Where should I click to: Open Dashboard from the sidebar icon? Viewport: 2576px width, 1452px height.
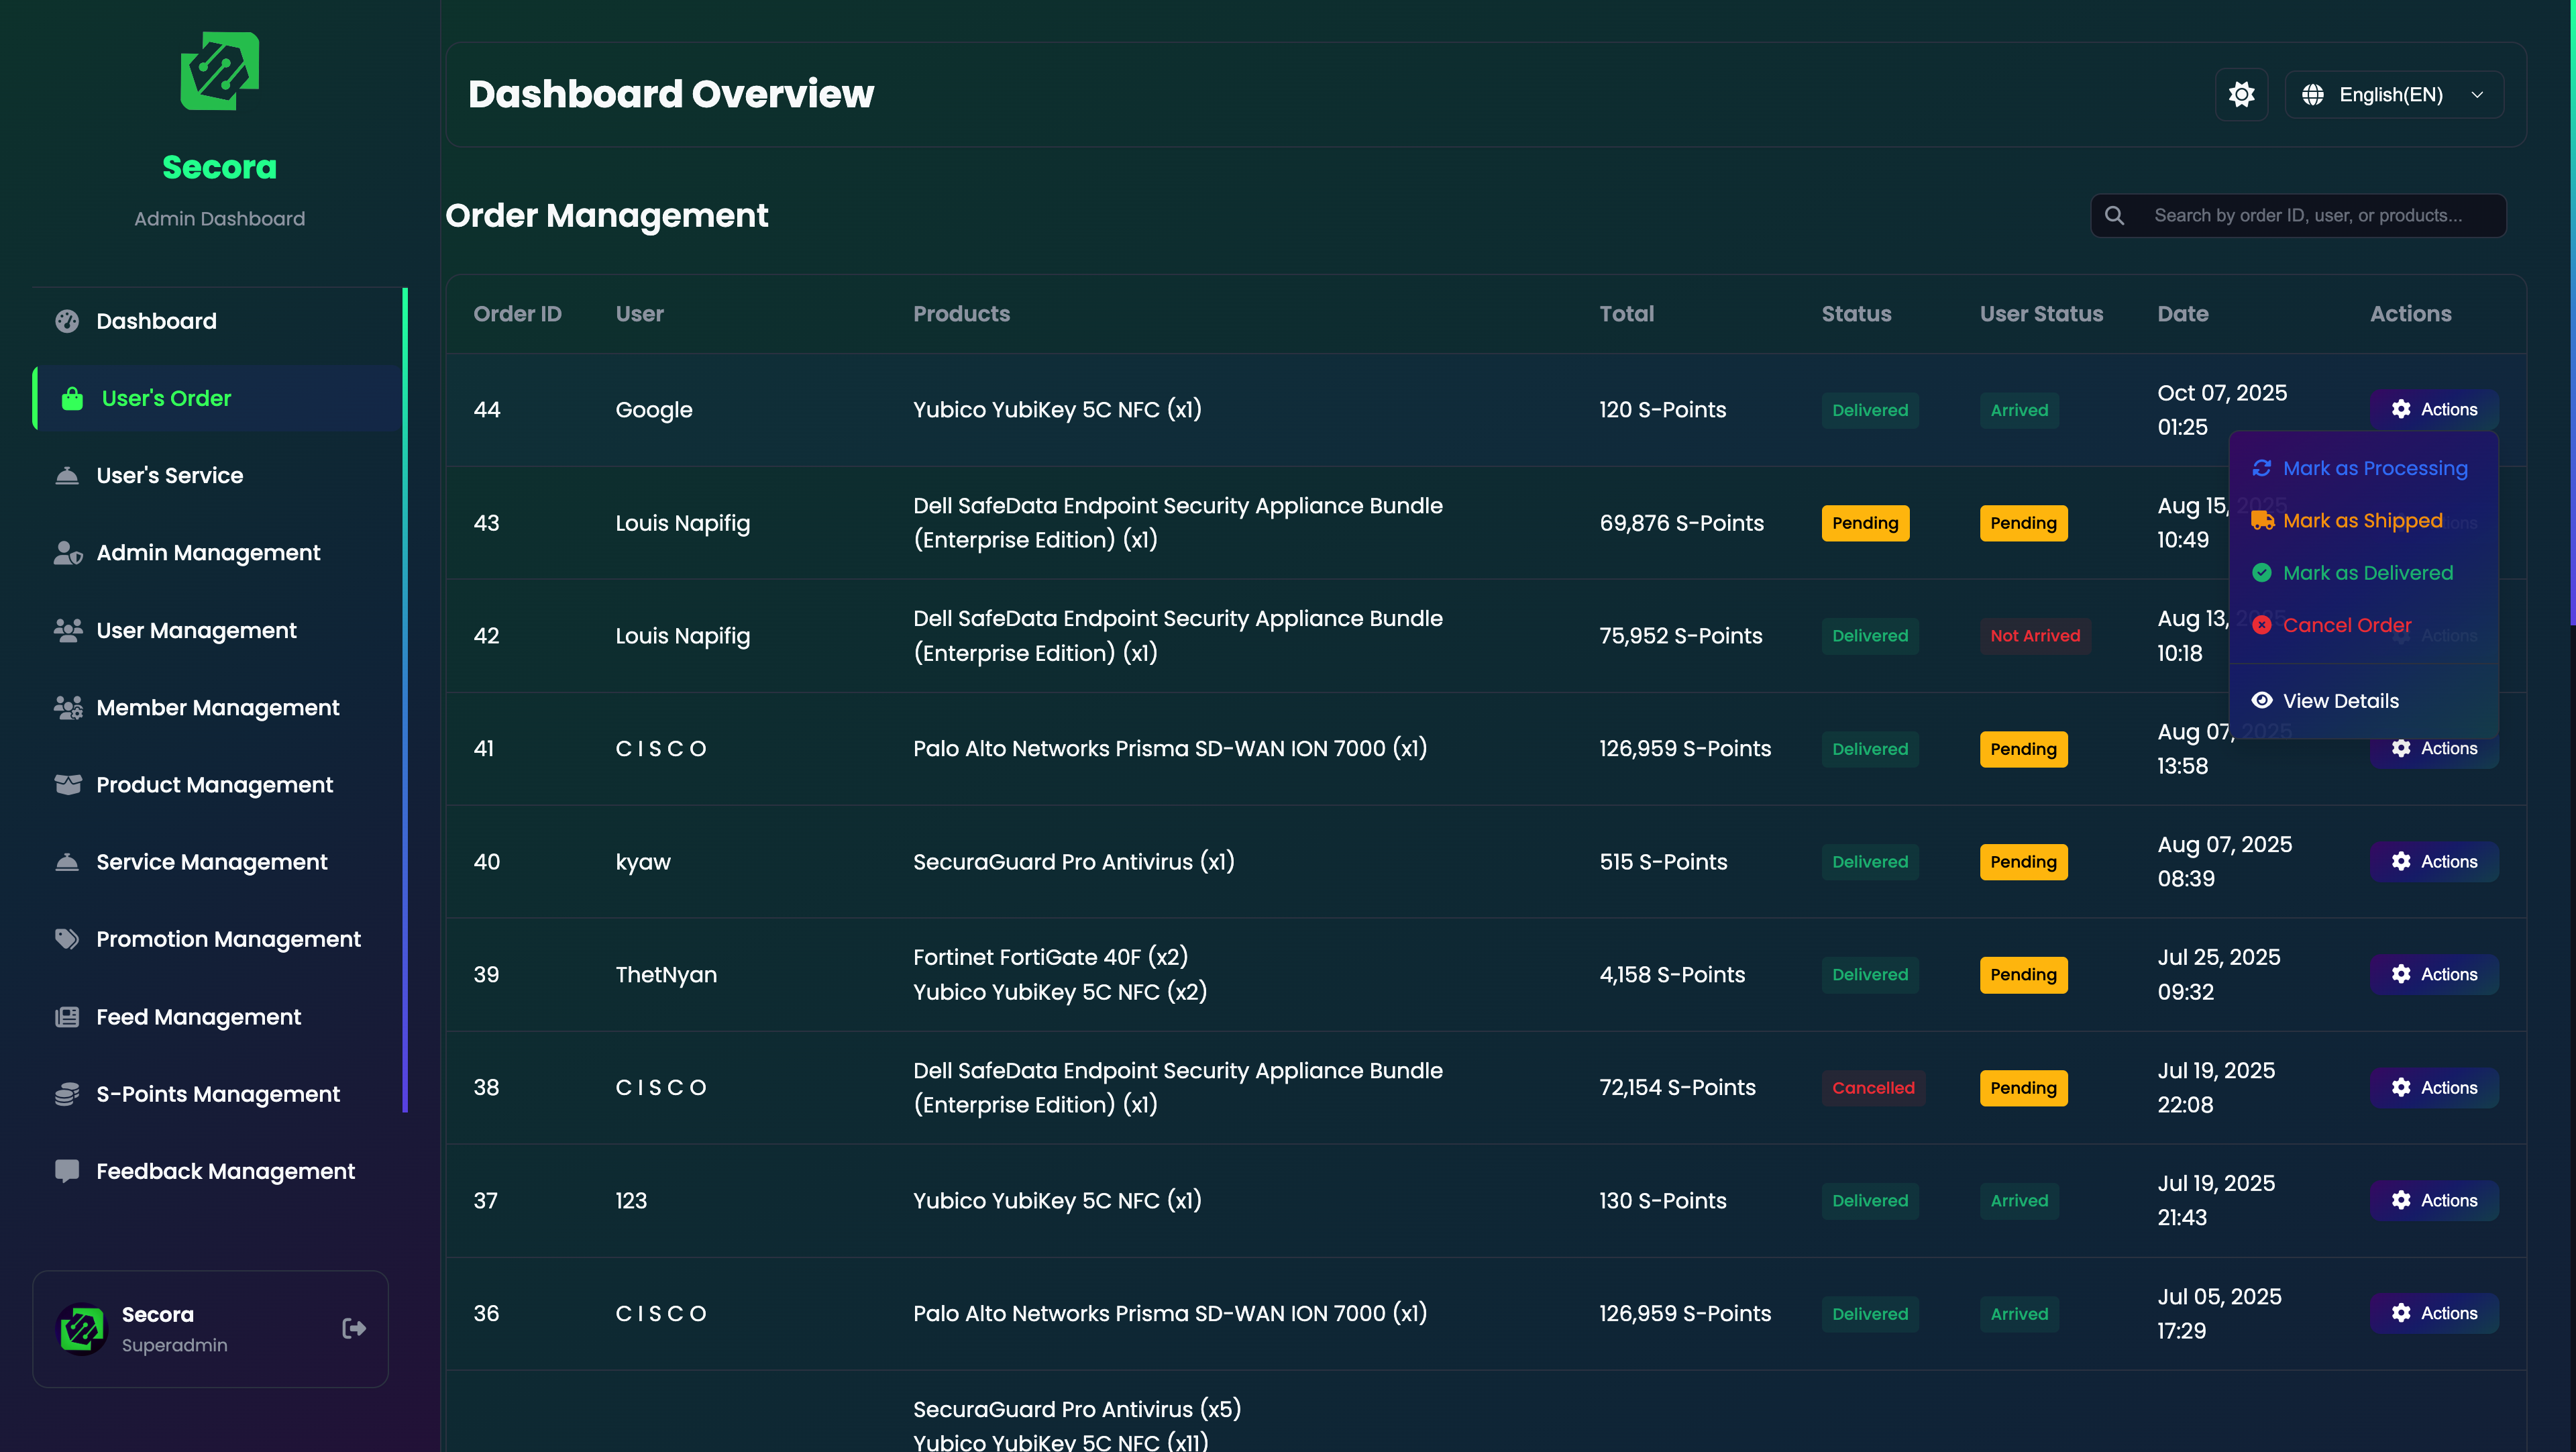tap(67, 321)
